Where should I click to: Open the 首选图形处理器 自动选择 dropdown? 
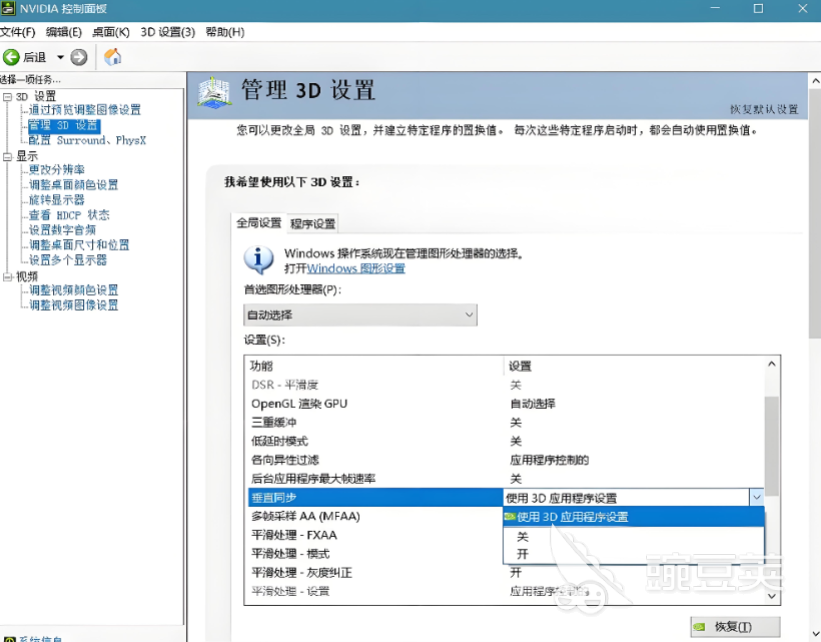click(x=360, y=315)
